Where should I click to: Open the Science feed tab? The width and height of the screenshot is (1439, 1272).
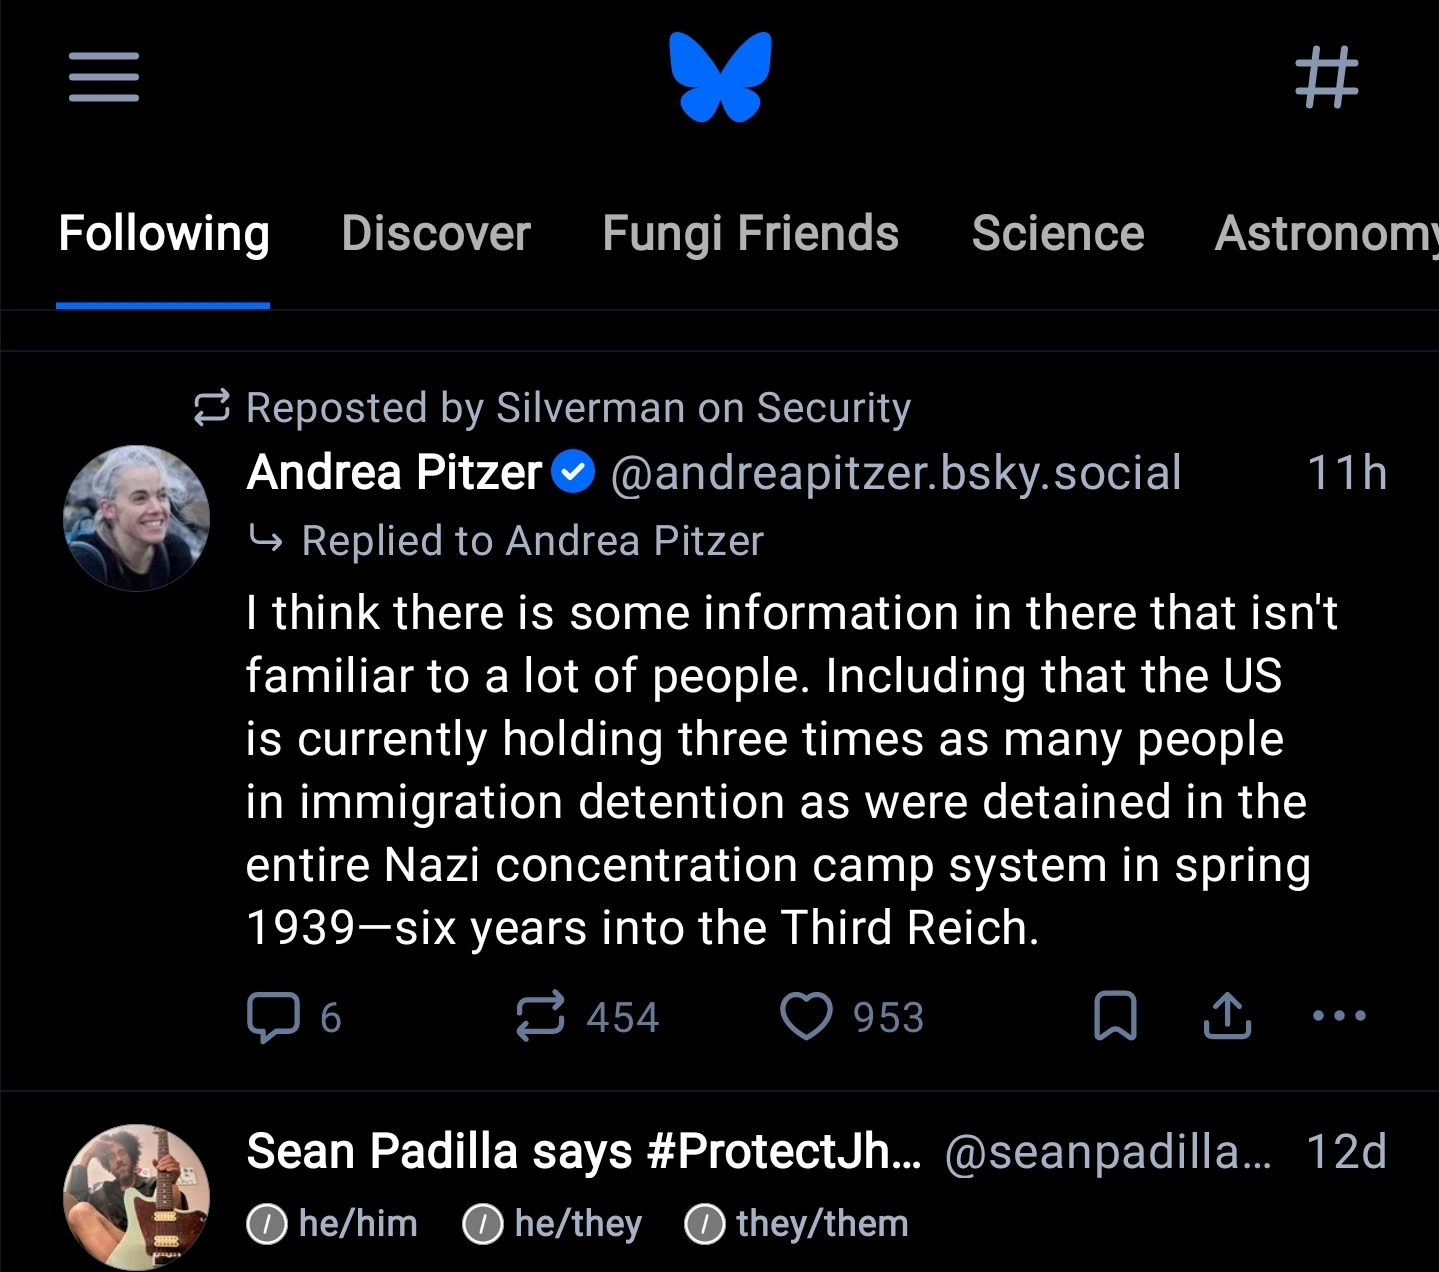1058,234
